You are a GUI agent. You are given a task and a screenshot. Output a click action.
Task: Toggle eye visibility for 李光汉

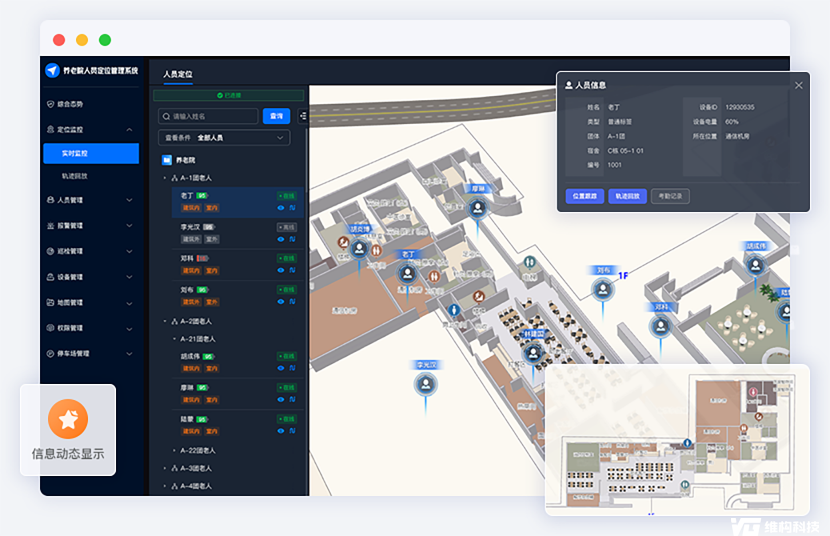(281, 240)
